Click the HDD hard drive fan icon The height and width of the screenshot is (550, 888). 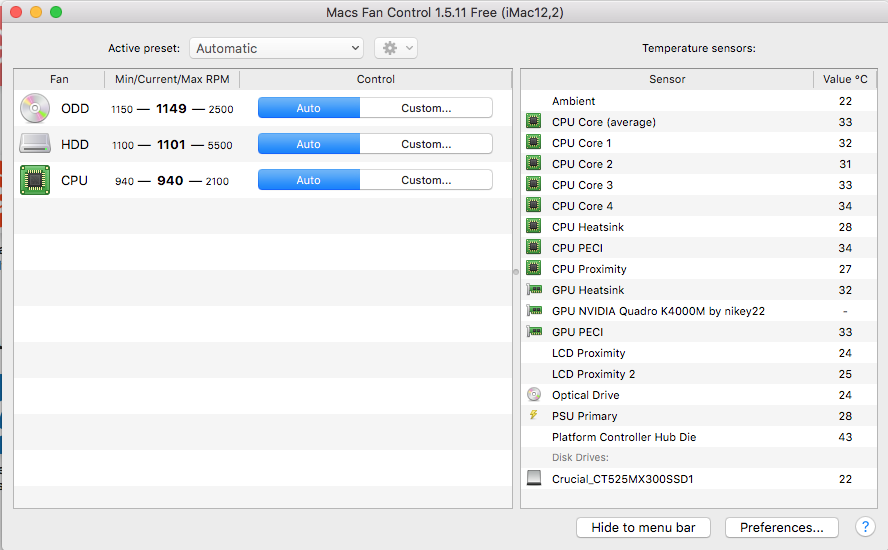(35, 144)
